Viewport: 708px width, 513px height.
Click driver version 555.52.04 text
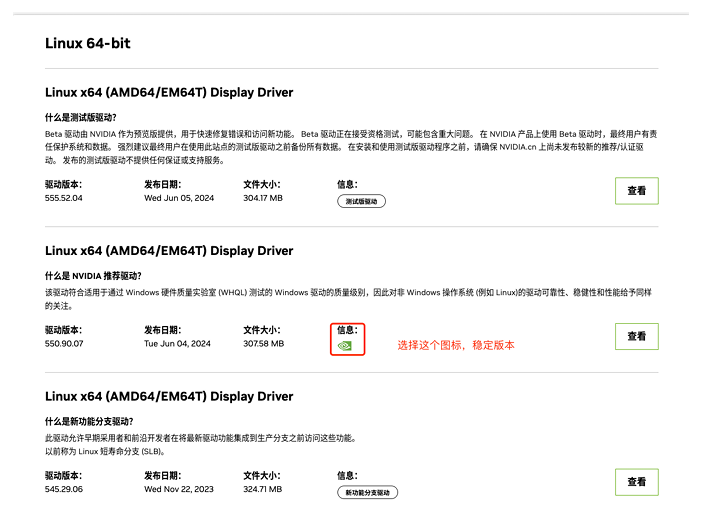(64, 198)
